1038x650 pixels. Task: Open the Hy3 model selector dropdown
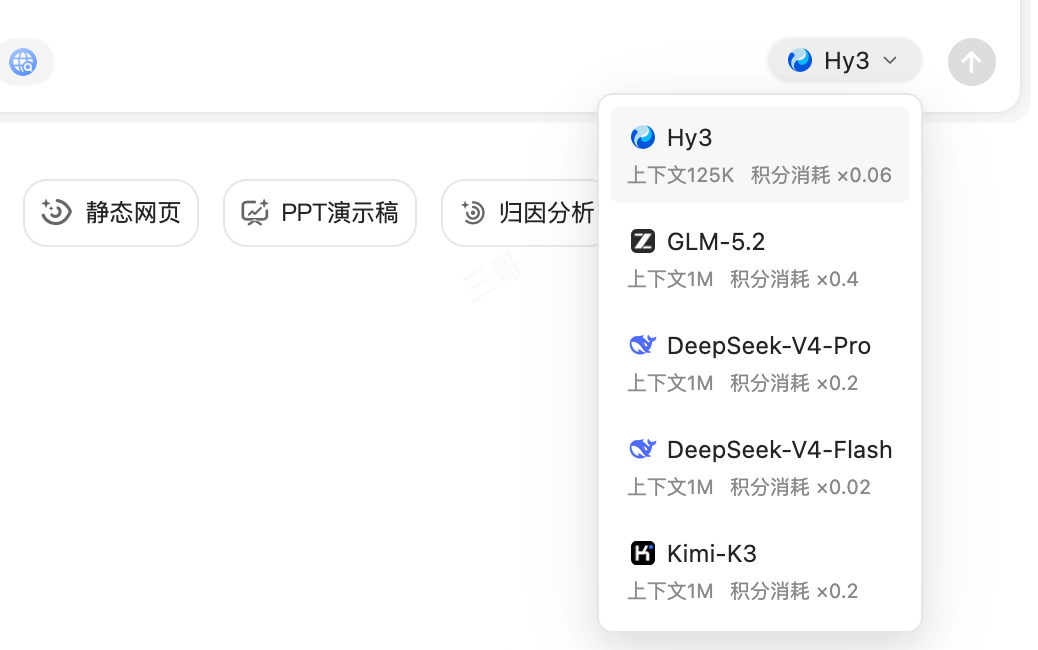[844, 61]
